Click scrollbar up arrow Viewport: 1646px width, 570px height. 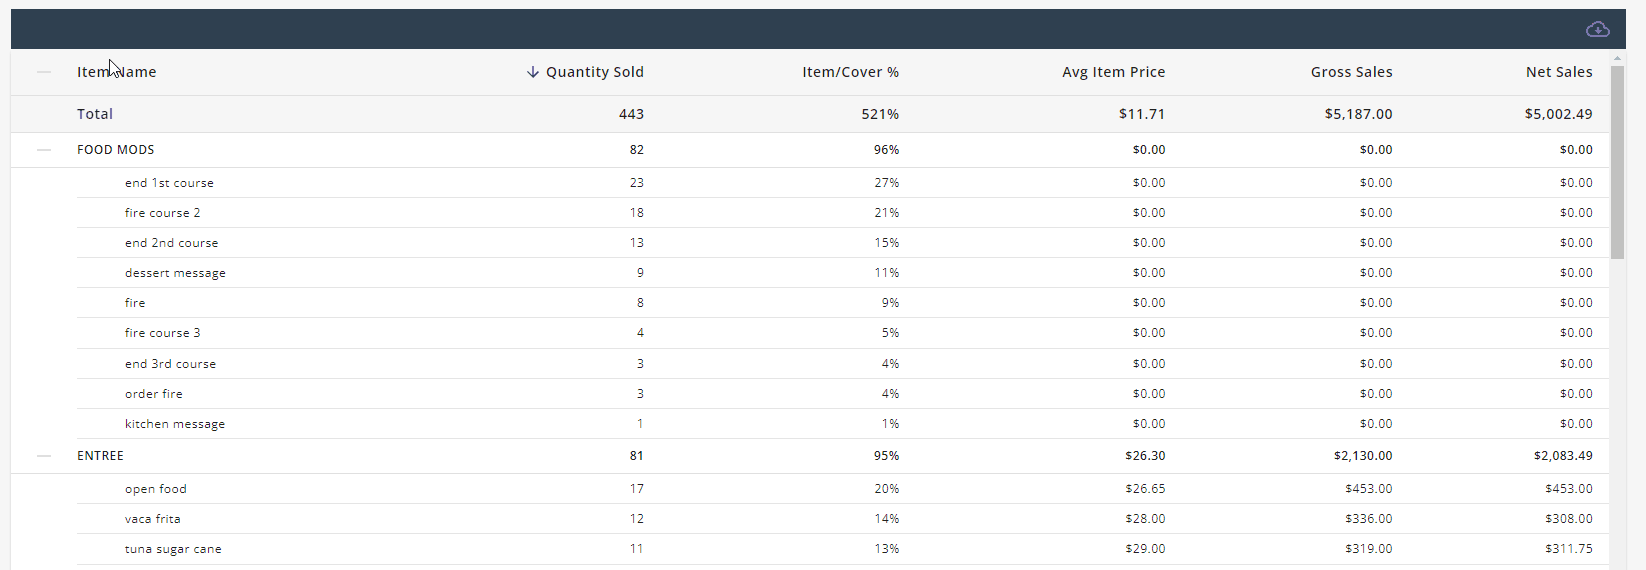[x=1617, y=59]
